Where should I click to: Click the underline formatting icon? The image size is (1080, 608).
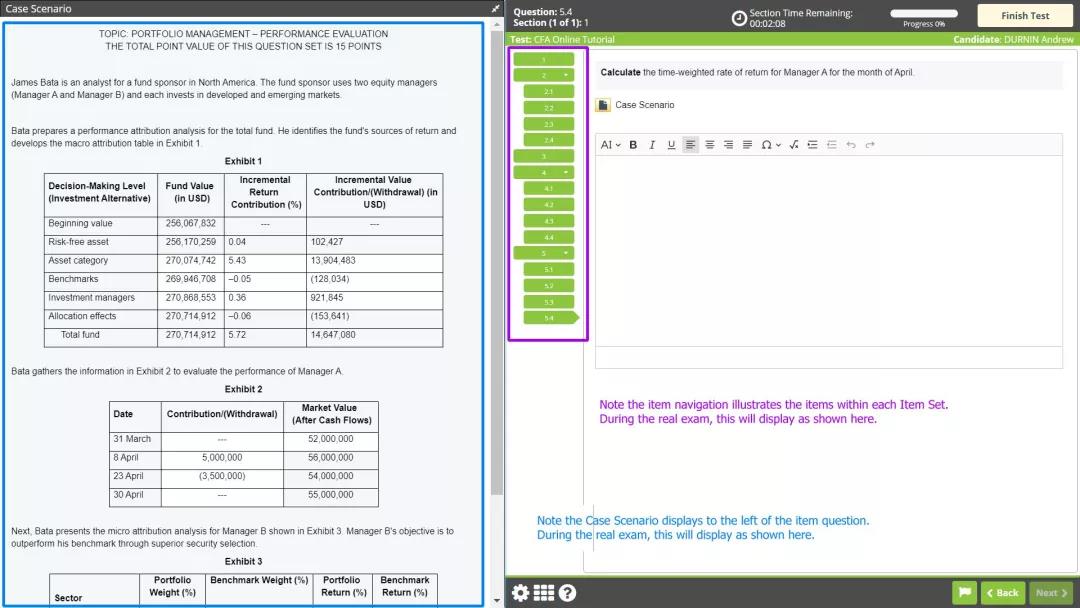coord(671,145)
